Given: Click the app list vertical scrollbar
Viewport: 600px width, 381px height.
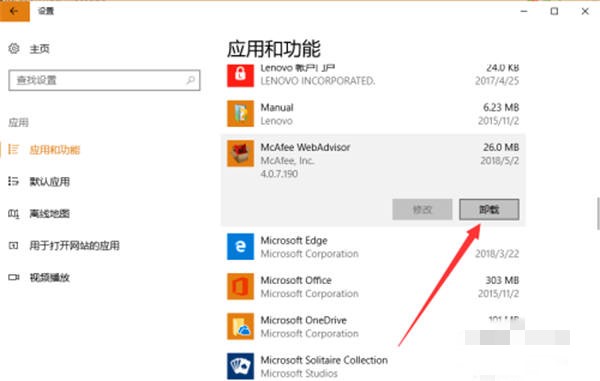Looking at the screenshot, I should click(598, 213).
